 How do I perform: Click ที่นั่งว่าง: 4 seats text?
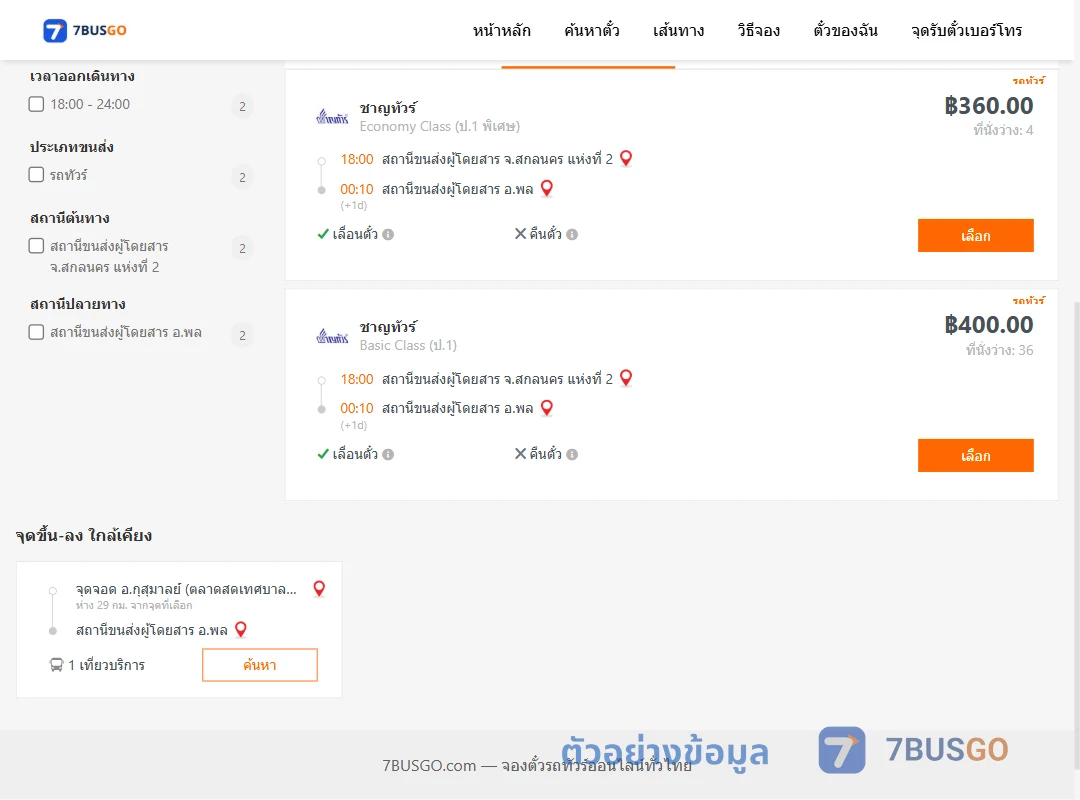click(1003, 130)
